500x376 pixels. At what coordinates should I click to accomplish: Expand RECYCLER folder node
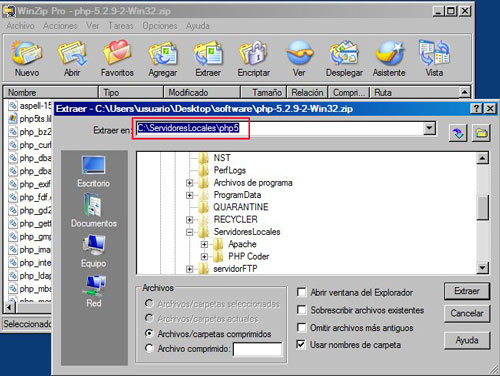point(190,220)
